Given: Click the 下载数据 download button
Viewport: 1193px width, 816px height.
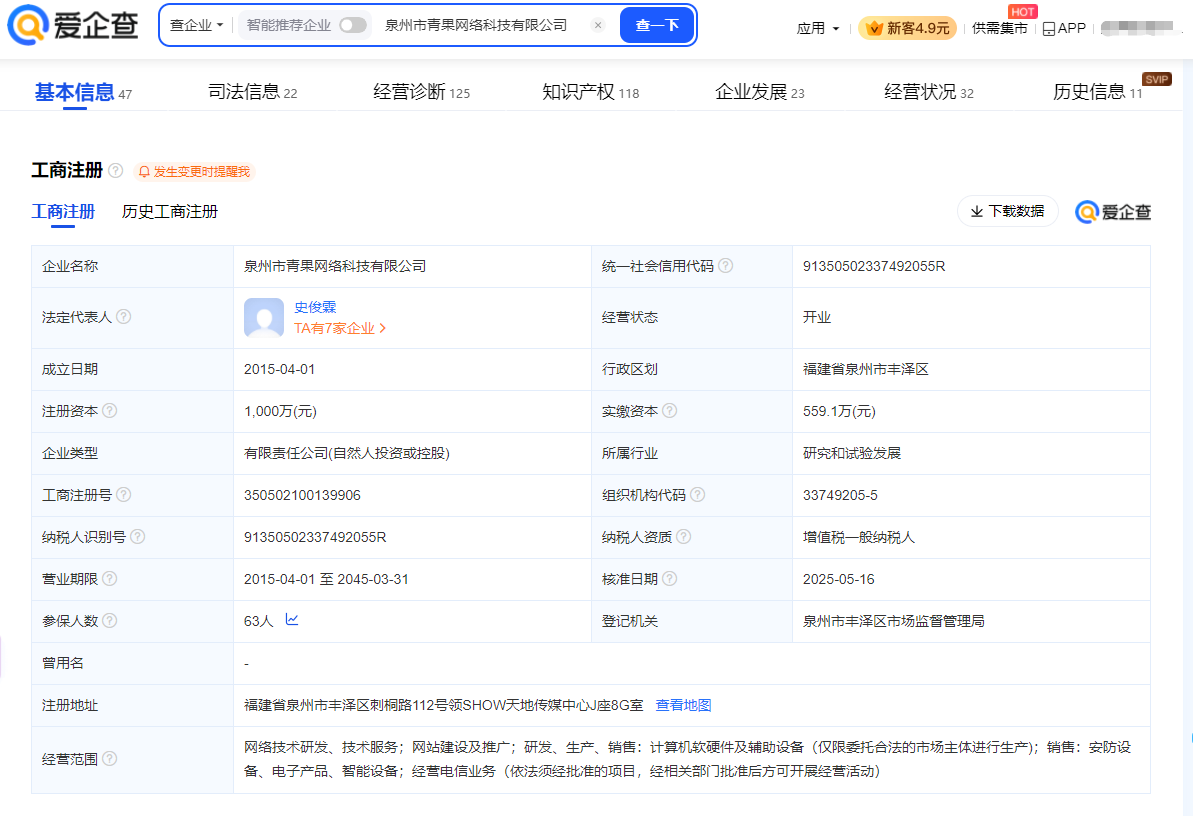Looking at the screenshot, I should (1007, 211).
